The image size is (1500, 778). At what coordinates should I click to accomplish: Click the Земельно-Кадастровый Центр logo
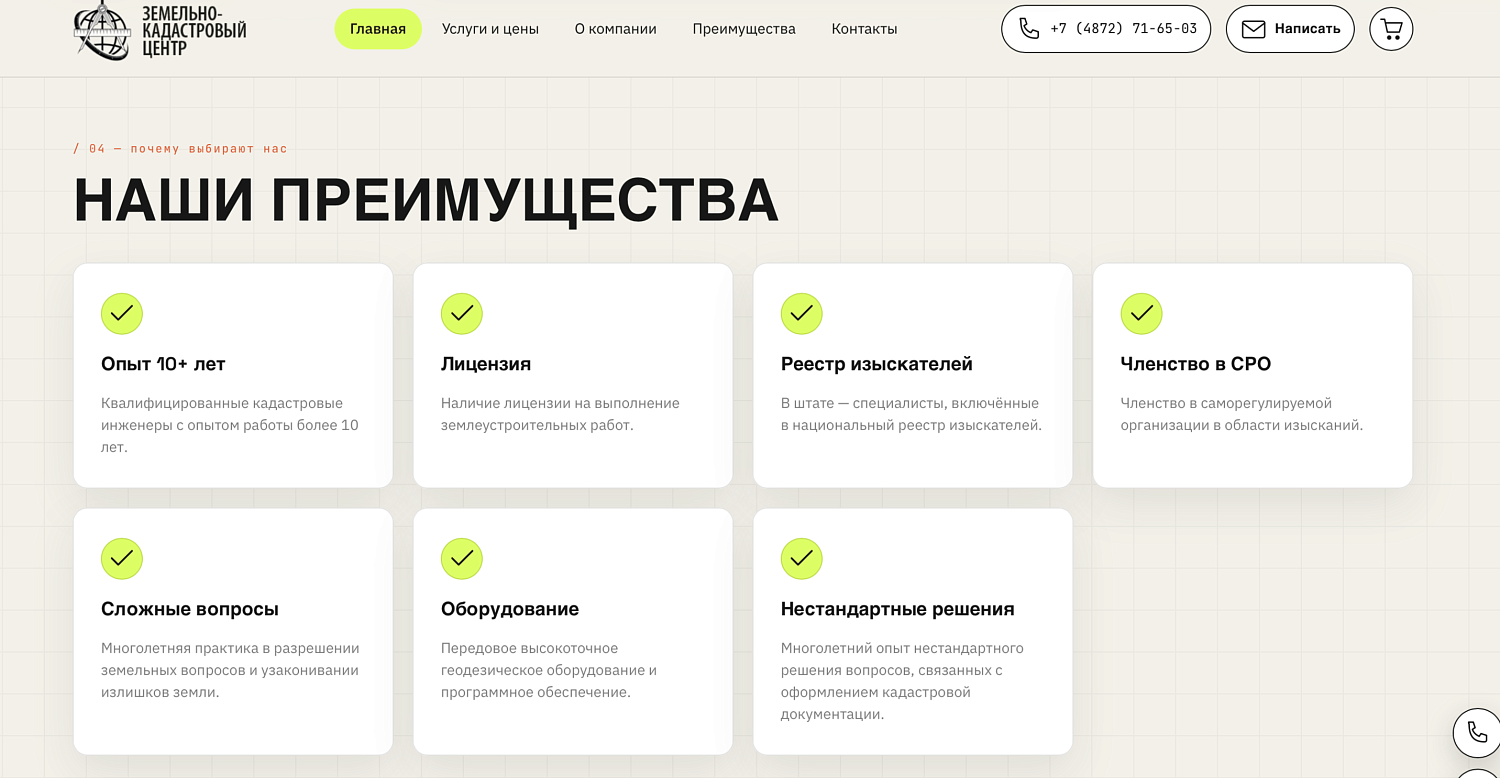160,30
